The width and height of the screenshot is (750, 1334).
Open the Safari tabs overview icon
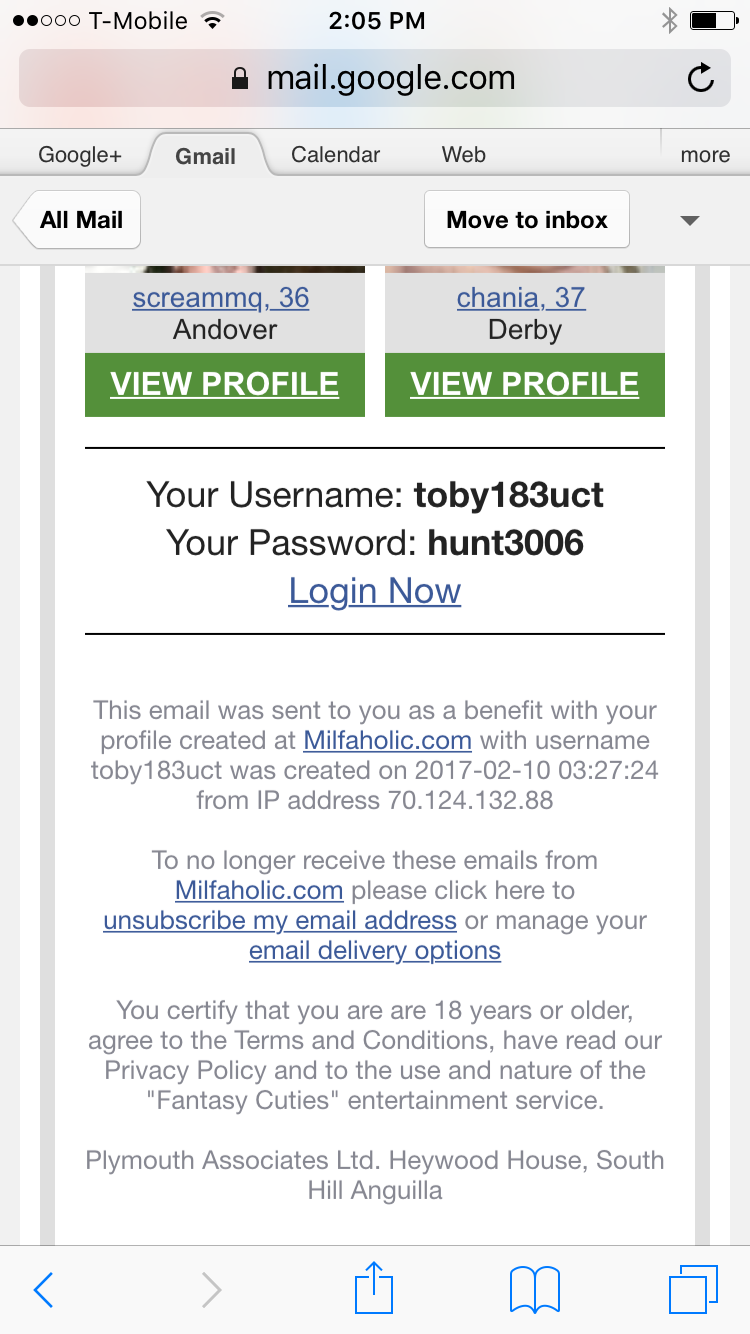[x=693, y=1289]
